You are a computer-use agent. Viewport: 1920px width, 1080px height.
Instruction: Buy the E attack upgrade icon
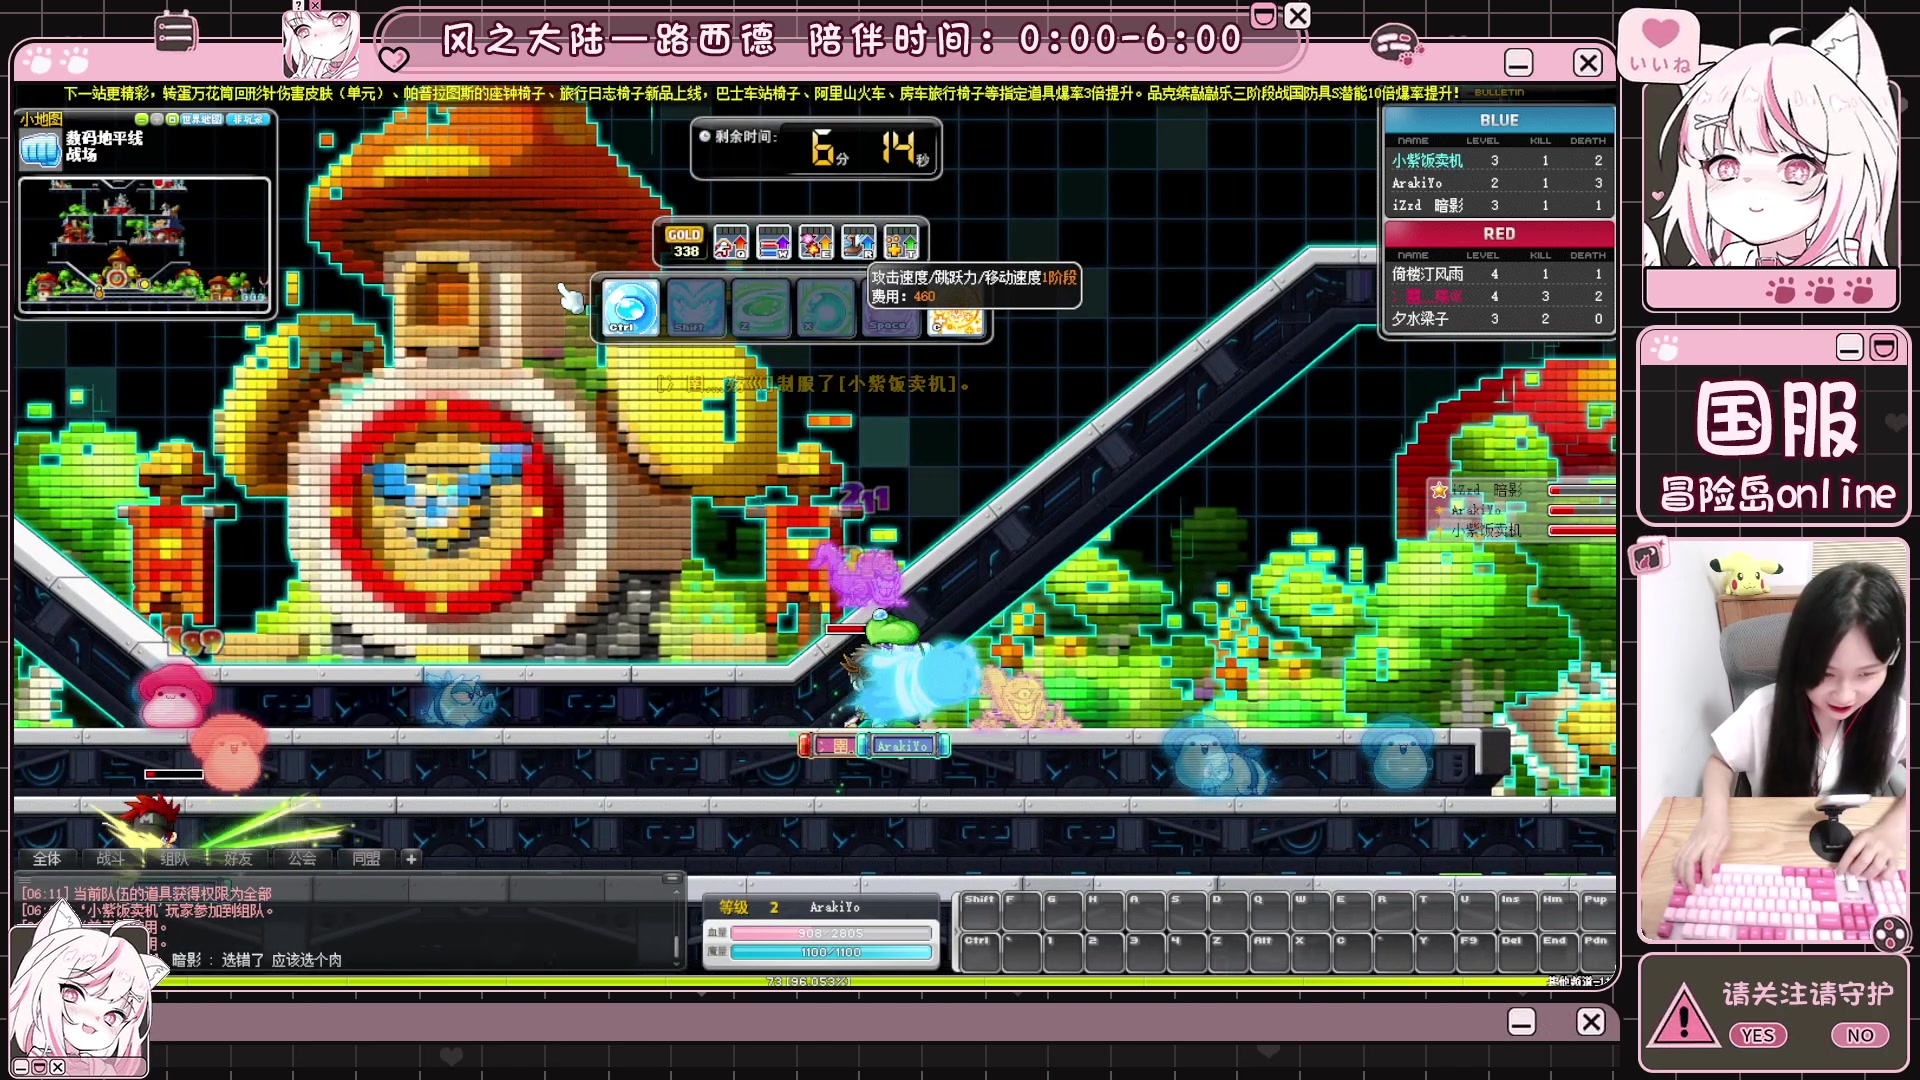tap(816, 242)
